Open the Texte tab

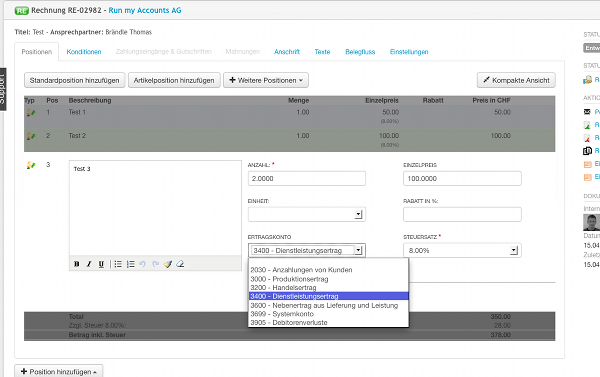322,52
